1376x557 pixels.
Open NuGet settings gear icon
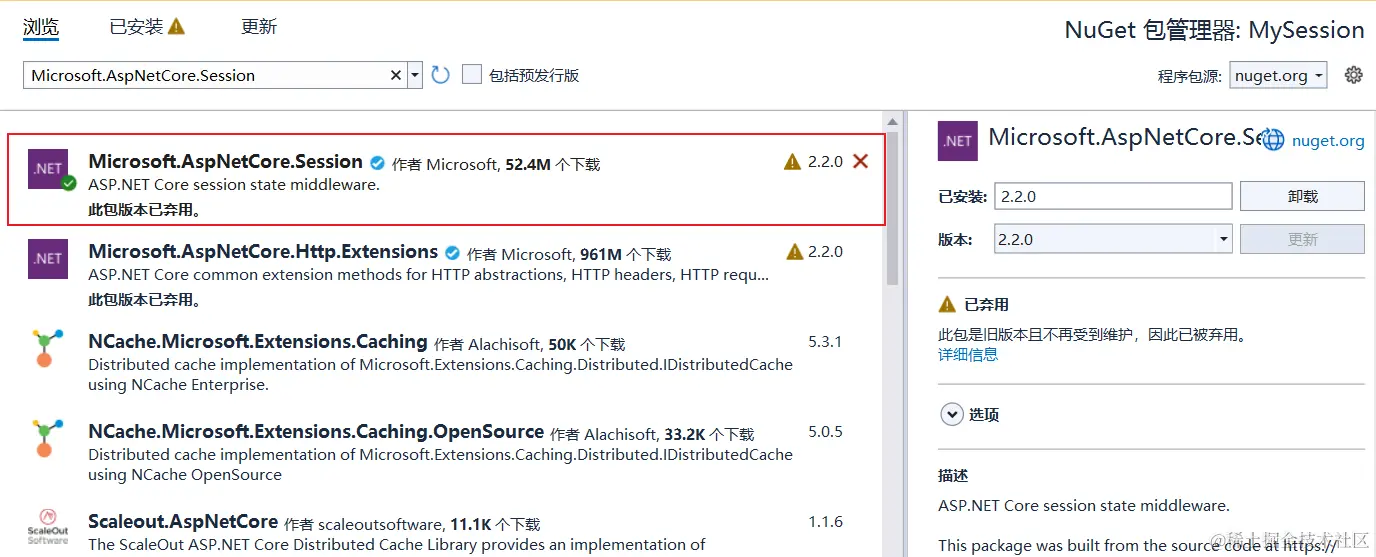(1354, 75)
